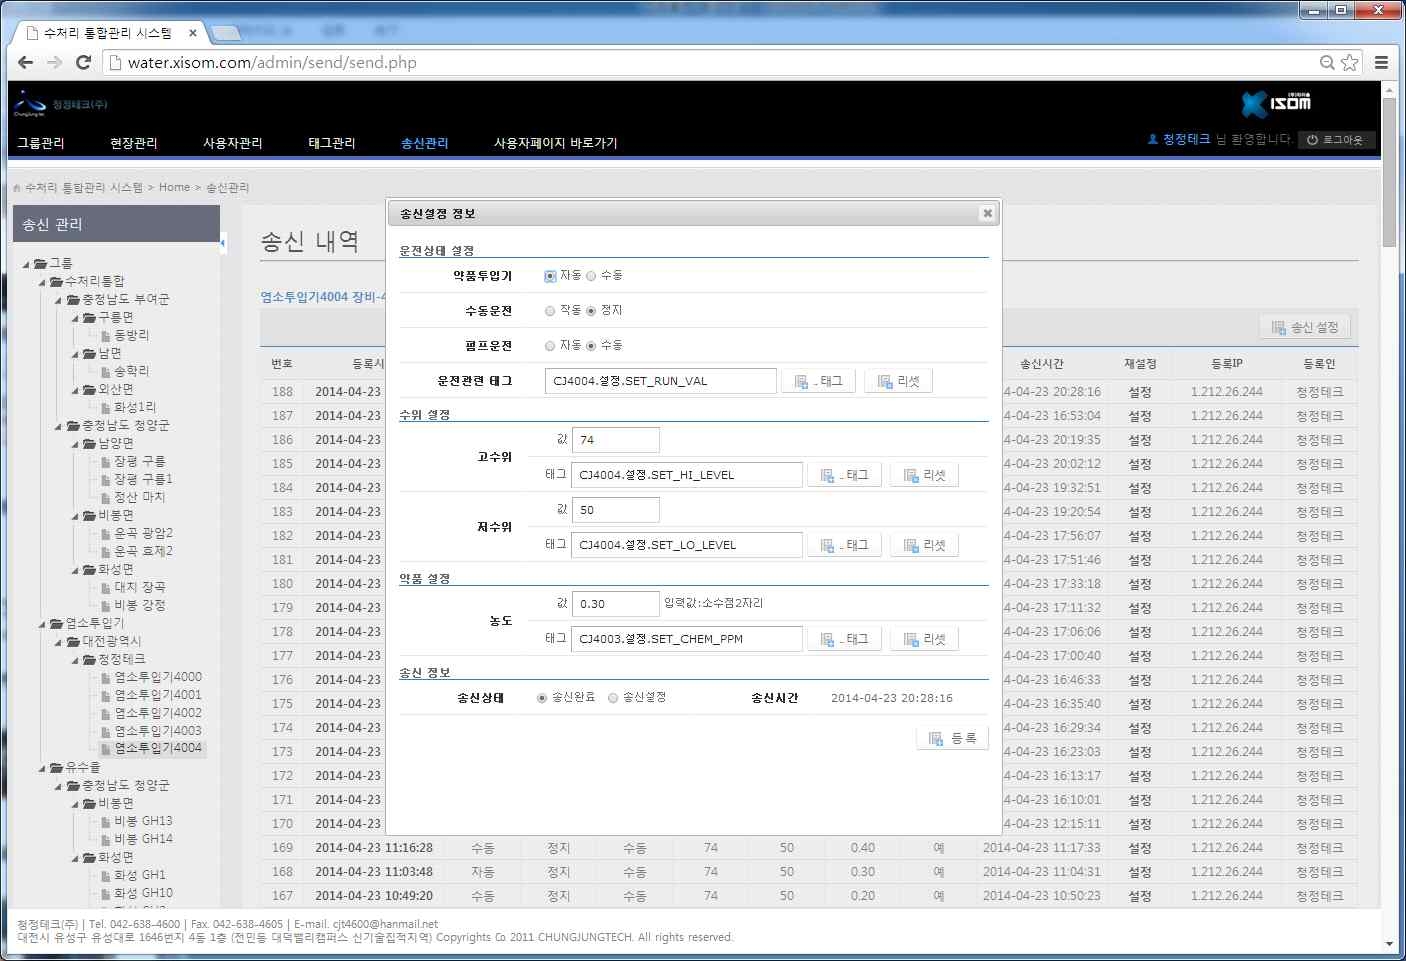Go back with the browser back arrow

click(x=26, y=62)
